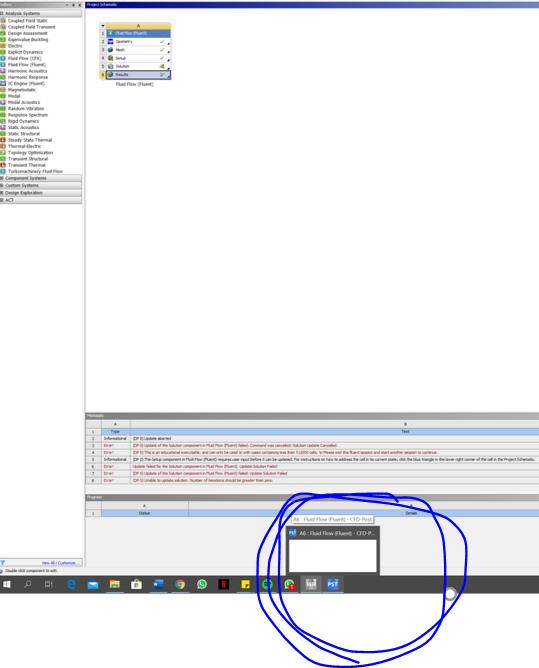Select Magnetostatic in toolbox
This screenshot has height=668, width=539.
pos(22,90)
